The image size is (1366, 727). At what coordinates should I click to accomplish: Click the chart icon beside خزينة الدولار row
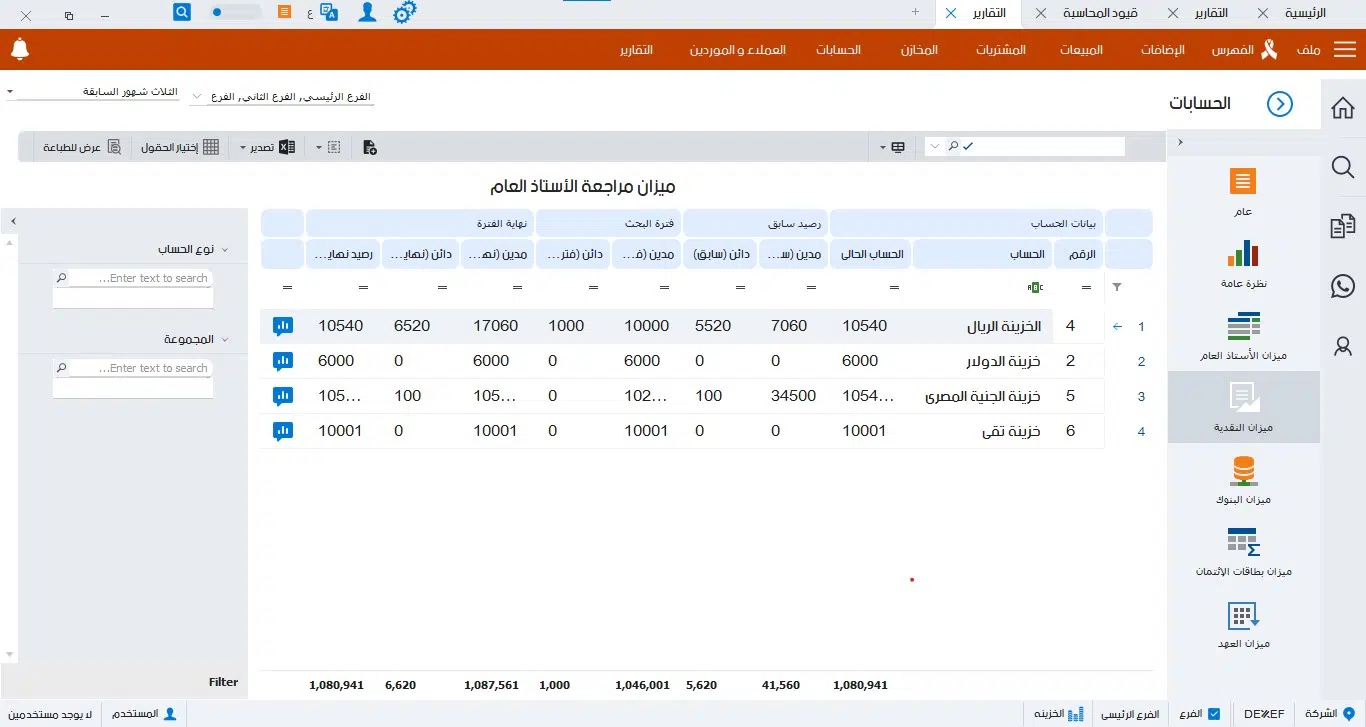(x=283, y=360)
